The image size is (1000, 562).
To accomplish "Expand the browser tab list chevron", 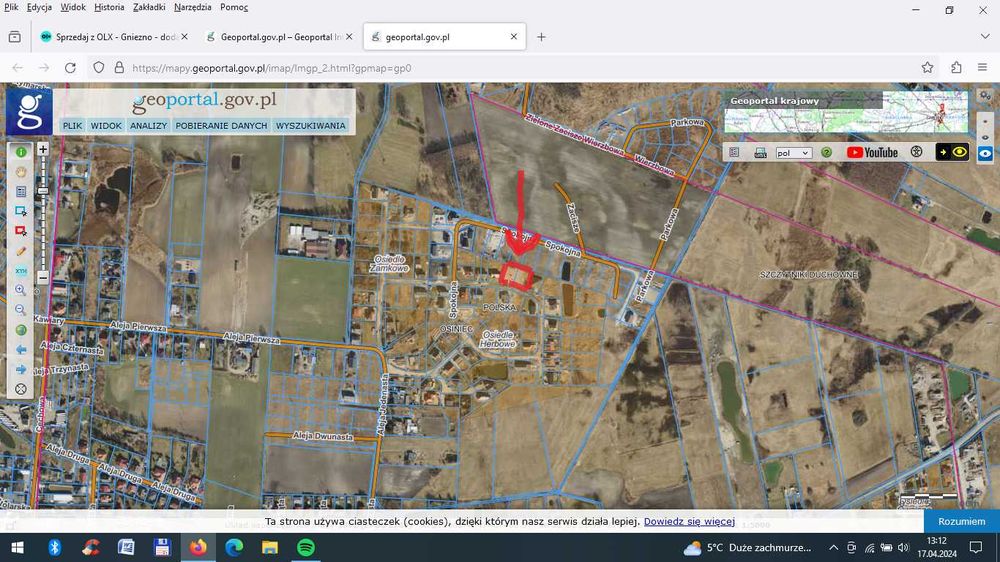I will pos(985,36).
